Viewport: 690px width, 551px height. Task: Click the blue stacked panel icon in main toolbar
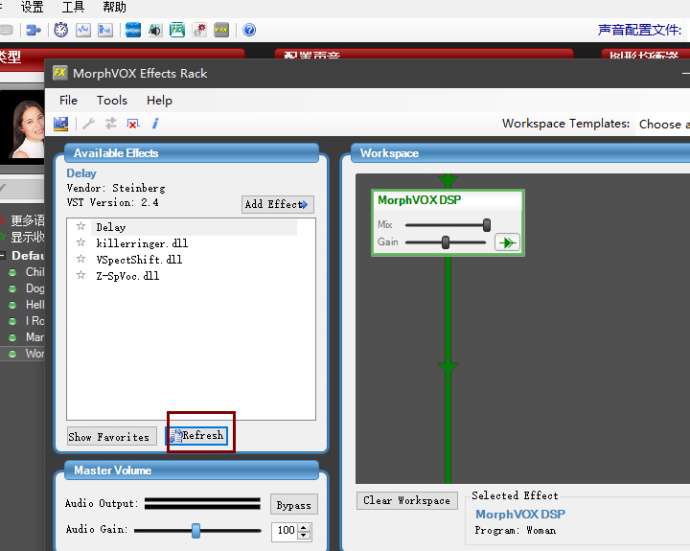pyautogui.click(x=133, y=30)
